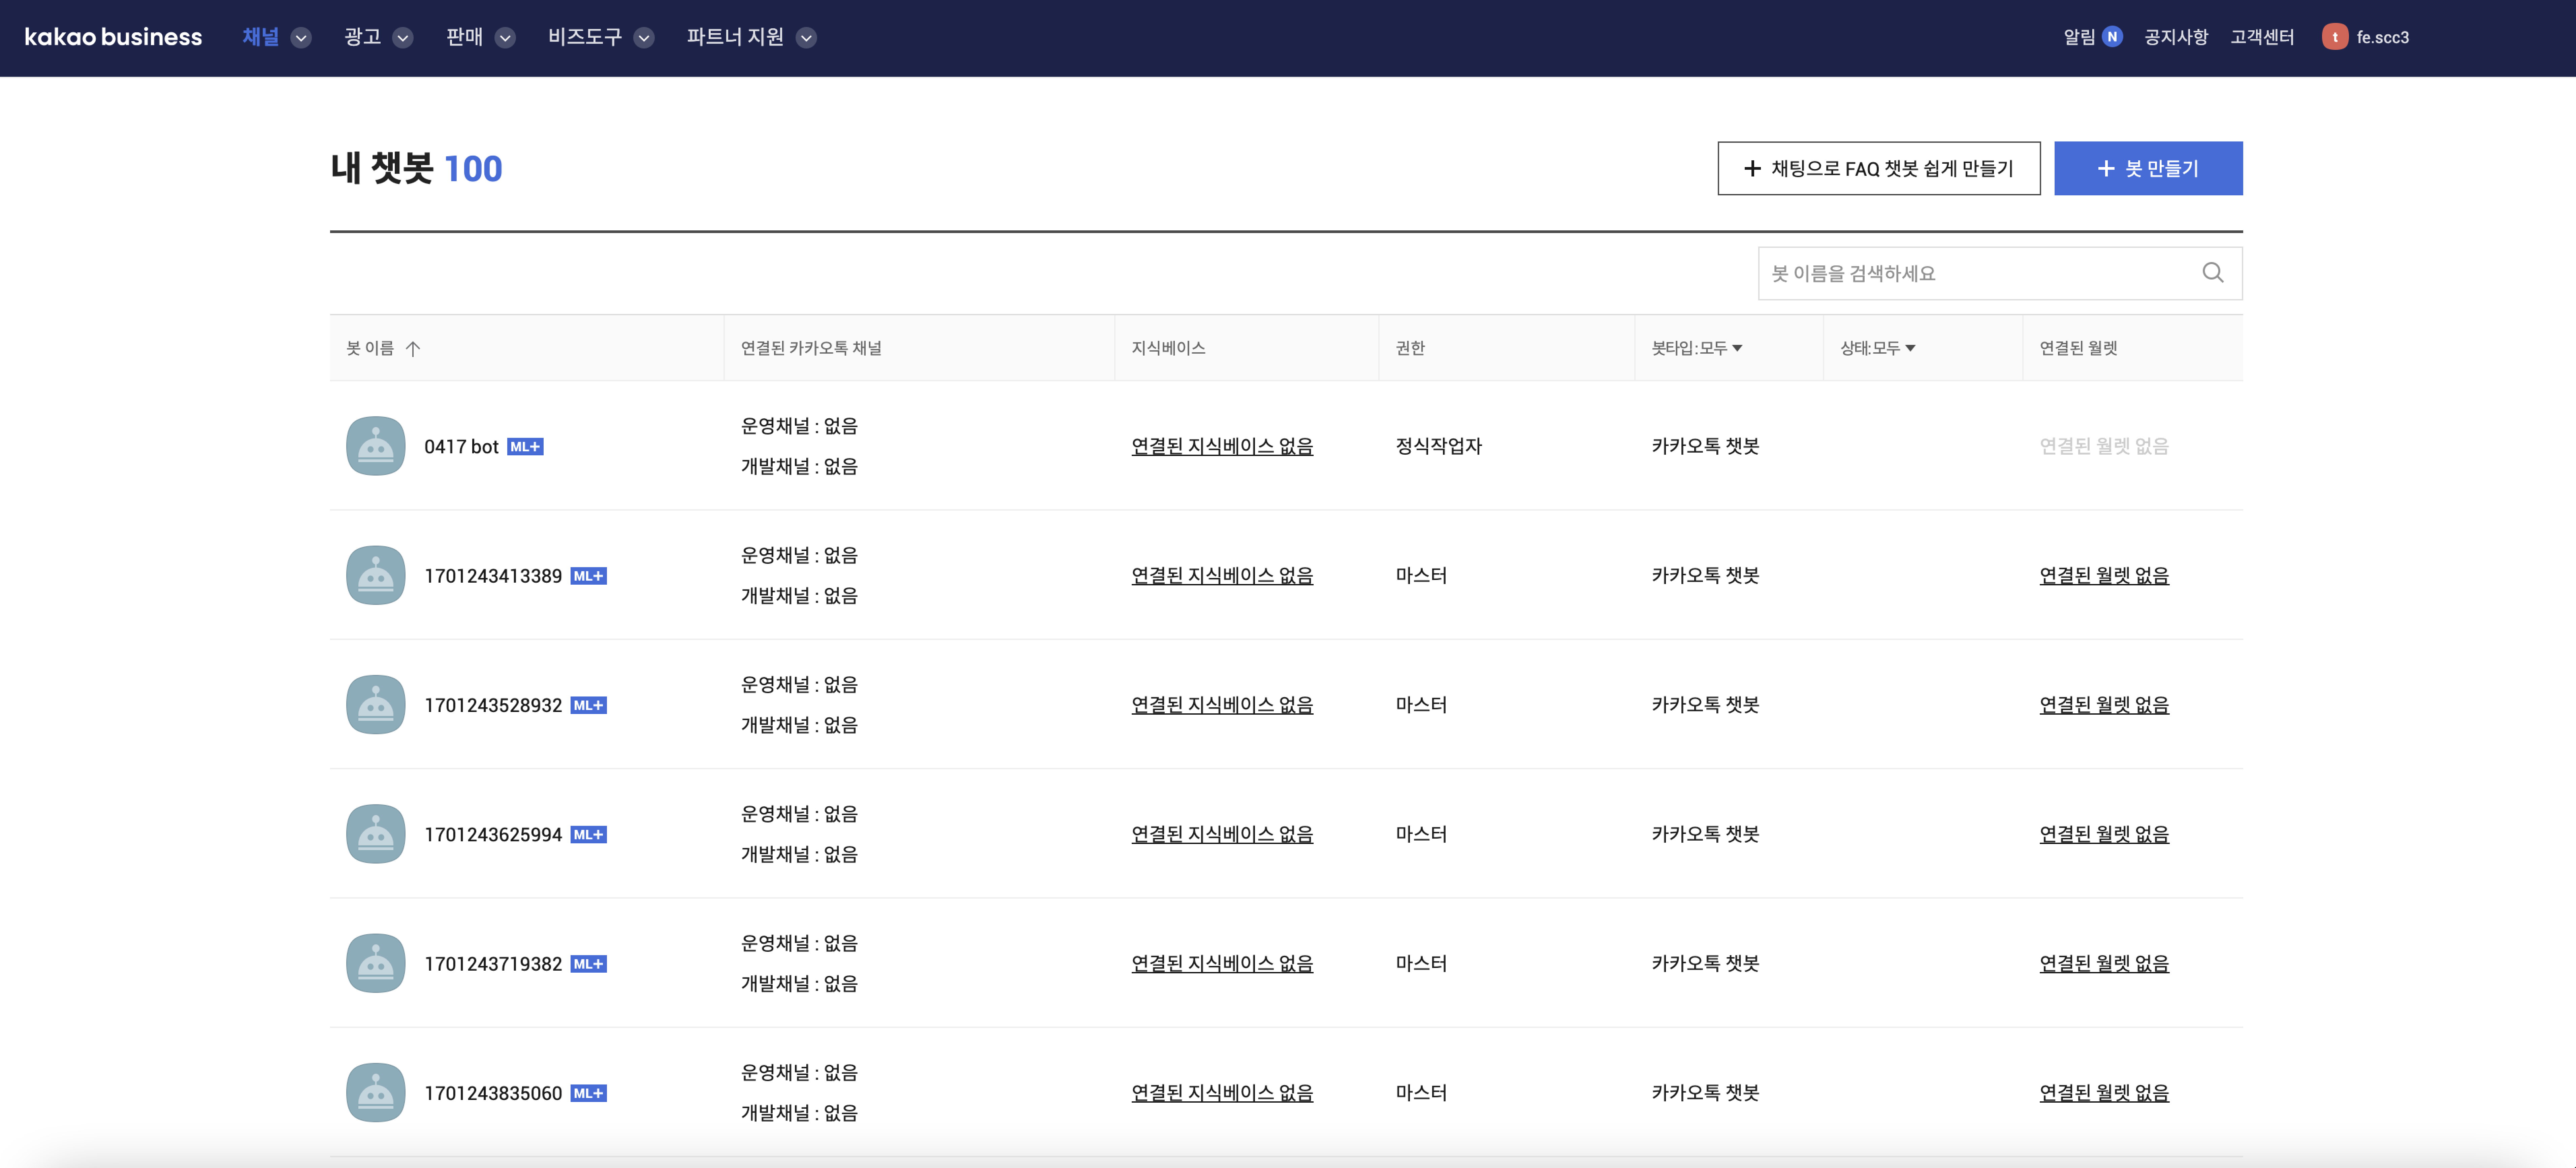The image size is (2576, 1168).
Task: Click the ML+ badge beside 1701243719382
Action: click(x=589, y=964)
